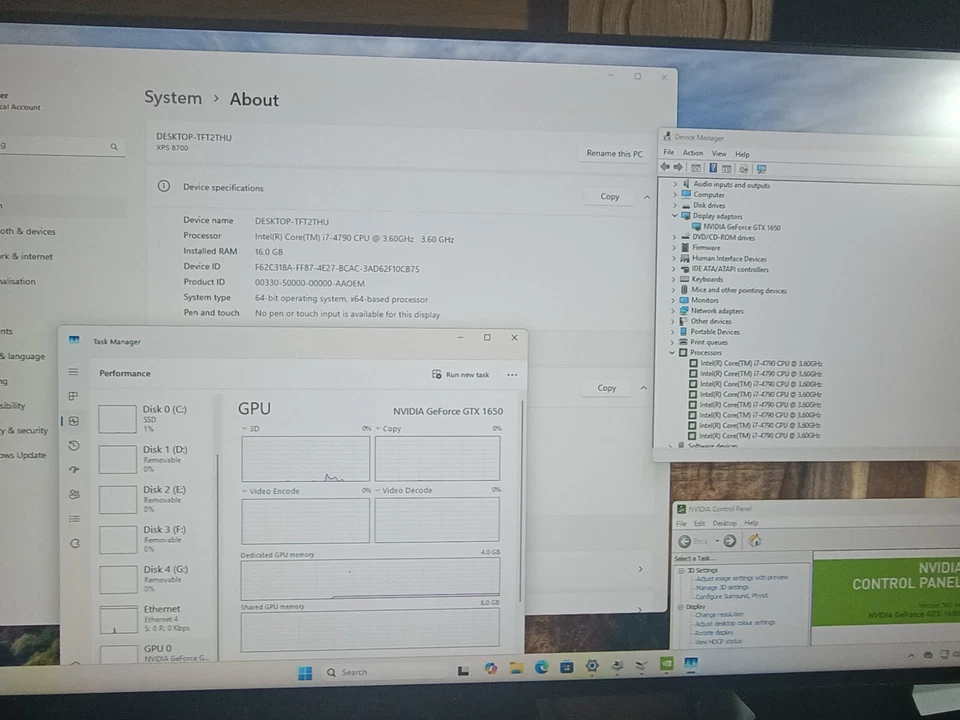Click Back button in NVIDIA Control Panel
The height and width of the screenshot is (720, 960).
685,541
